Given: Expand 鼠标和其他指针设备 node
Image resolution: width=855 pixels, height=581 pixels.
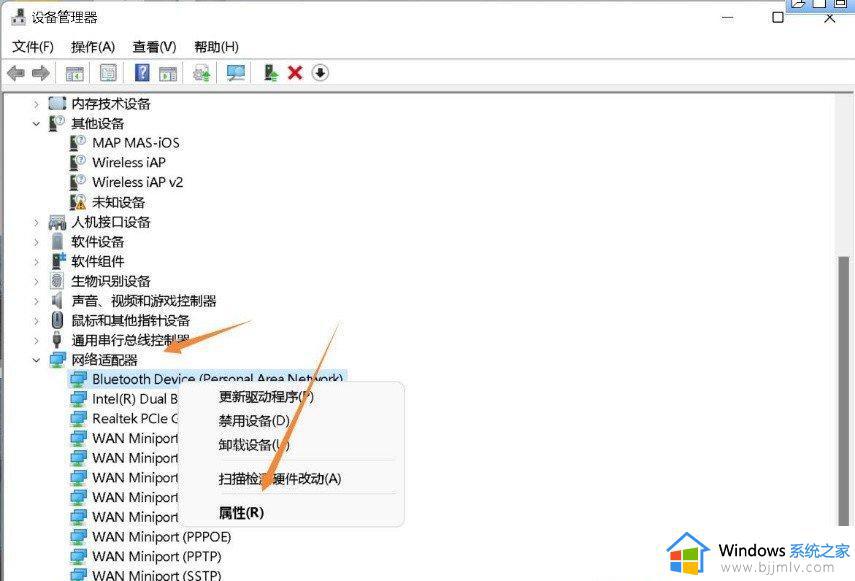Looking at the screenshot, I should point(36,320).
